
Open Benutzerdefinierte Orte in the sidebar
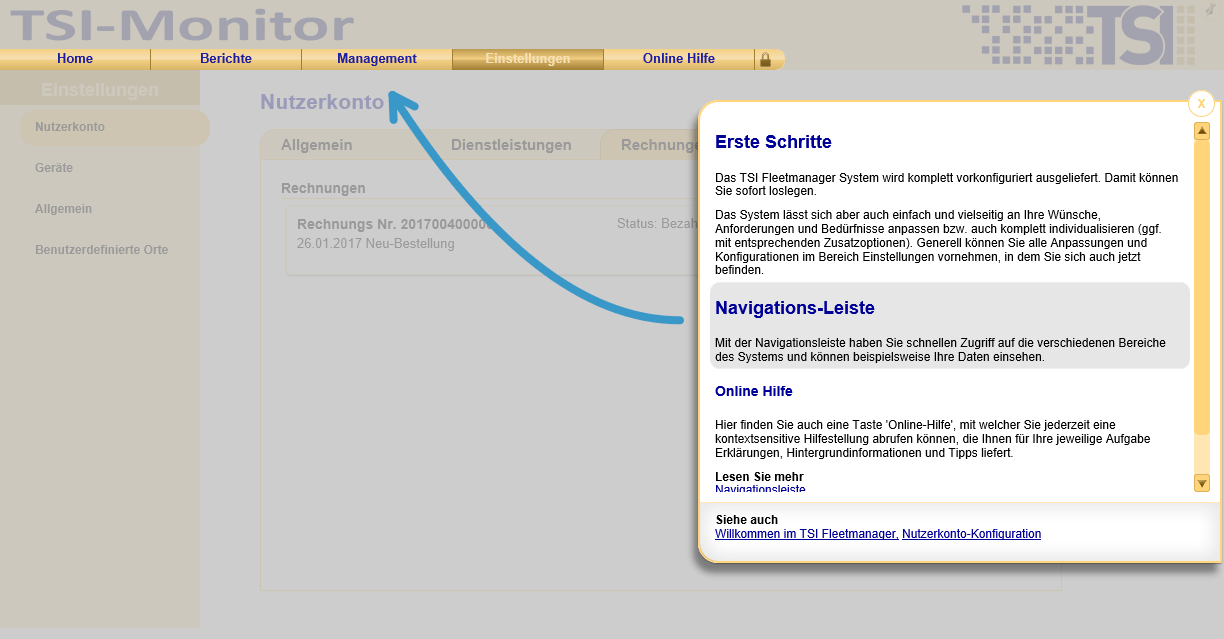(x=102, y=250)
